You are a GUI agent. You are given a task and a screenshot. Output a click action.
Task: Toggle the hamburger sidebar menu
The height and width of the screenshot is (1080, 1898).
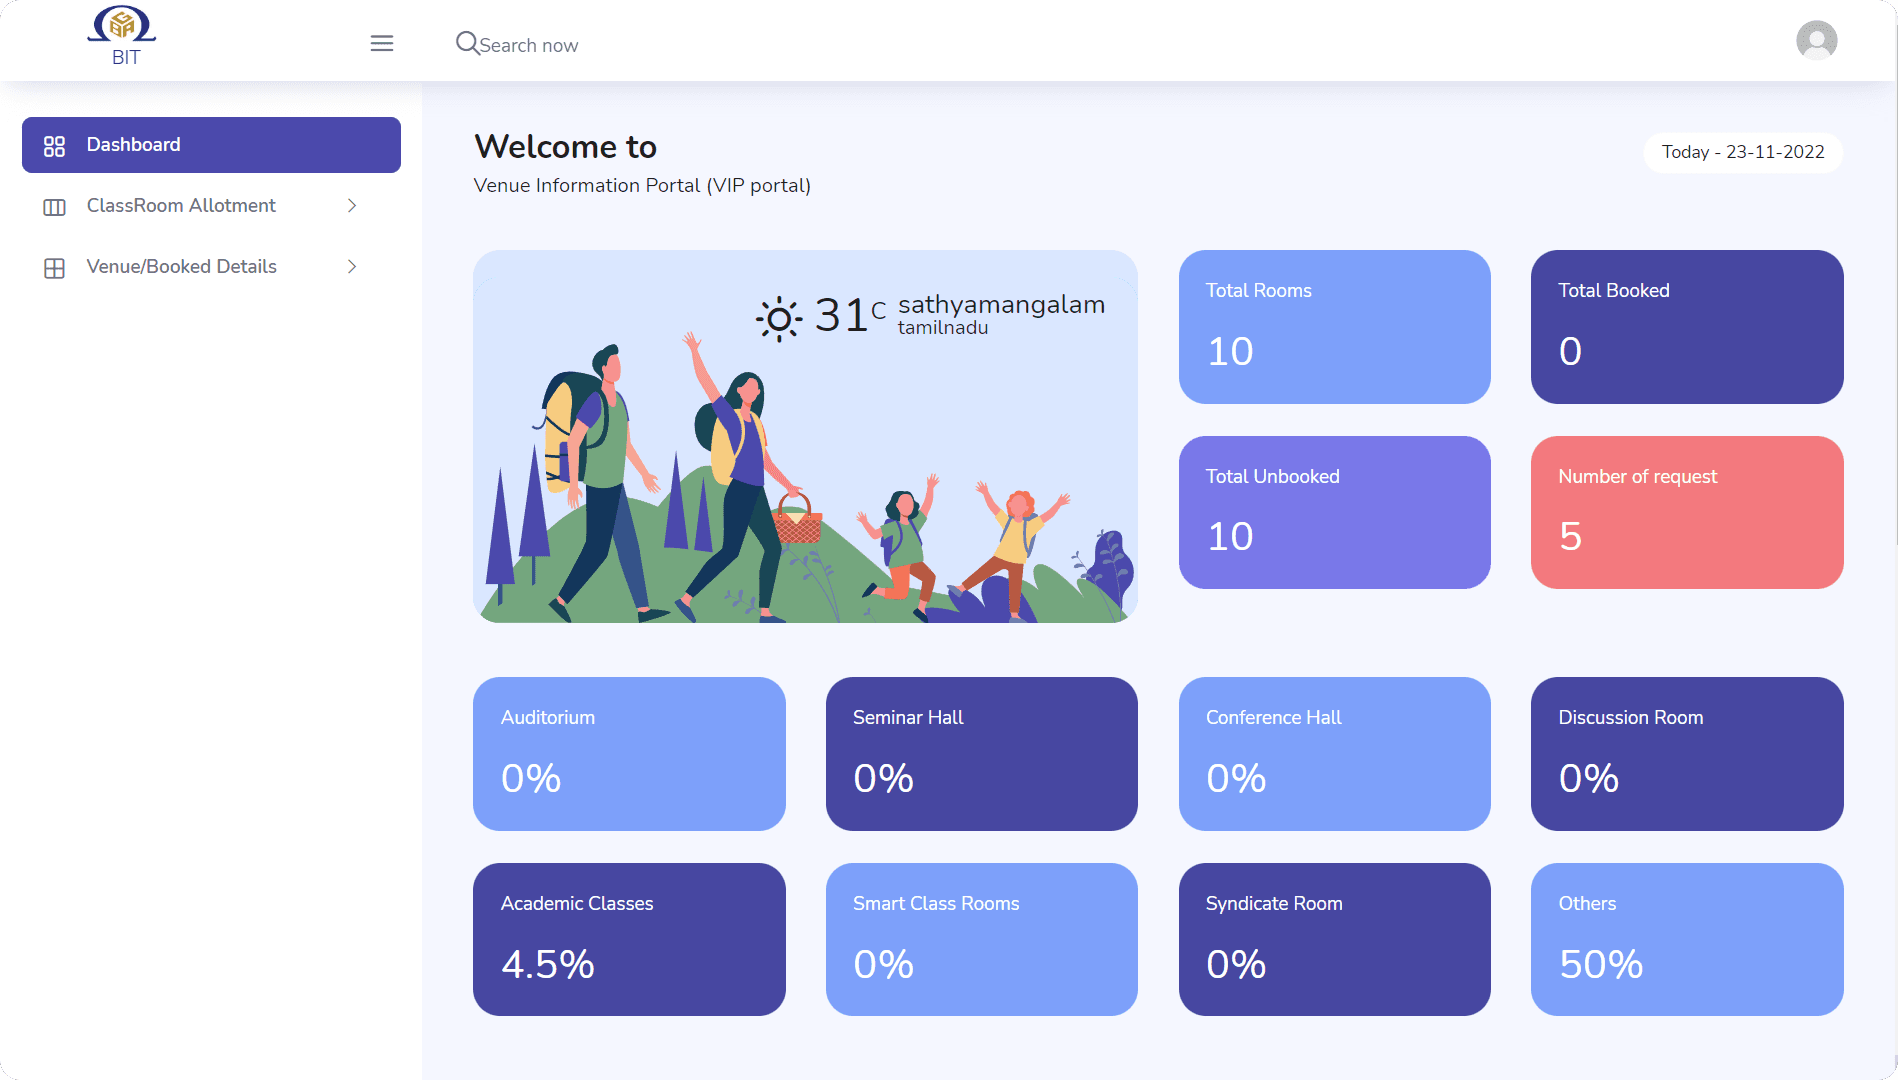[x=382, y=43]
